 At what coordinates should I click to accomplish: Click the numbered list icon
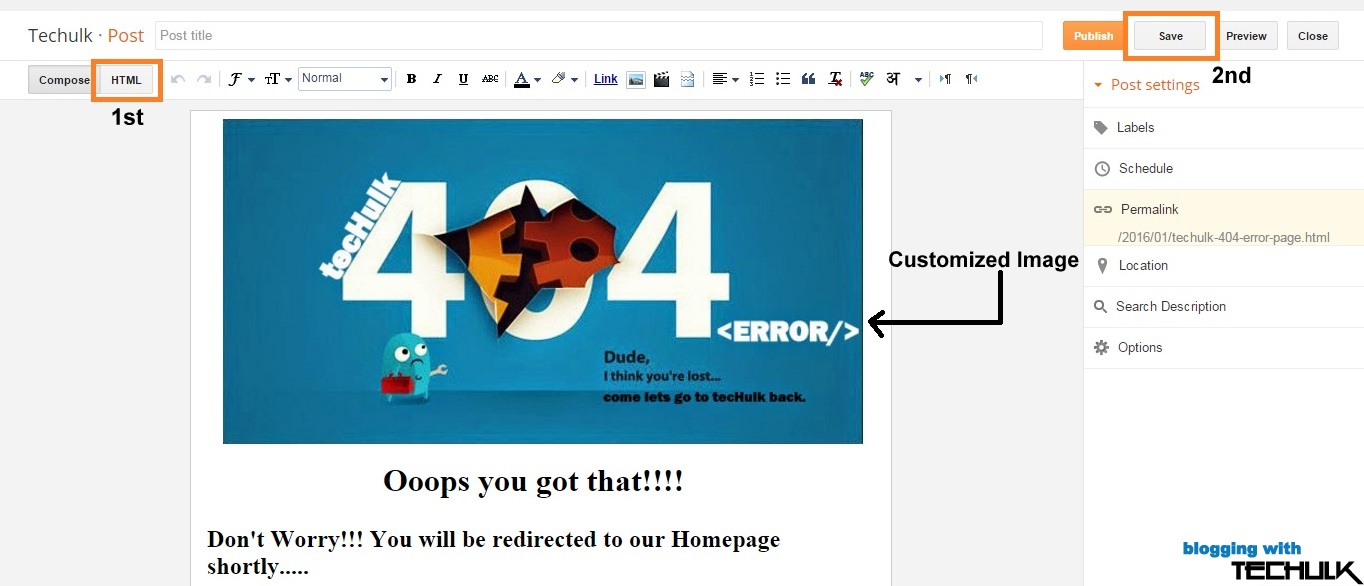[x=757, y=79]
